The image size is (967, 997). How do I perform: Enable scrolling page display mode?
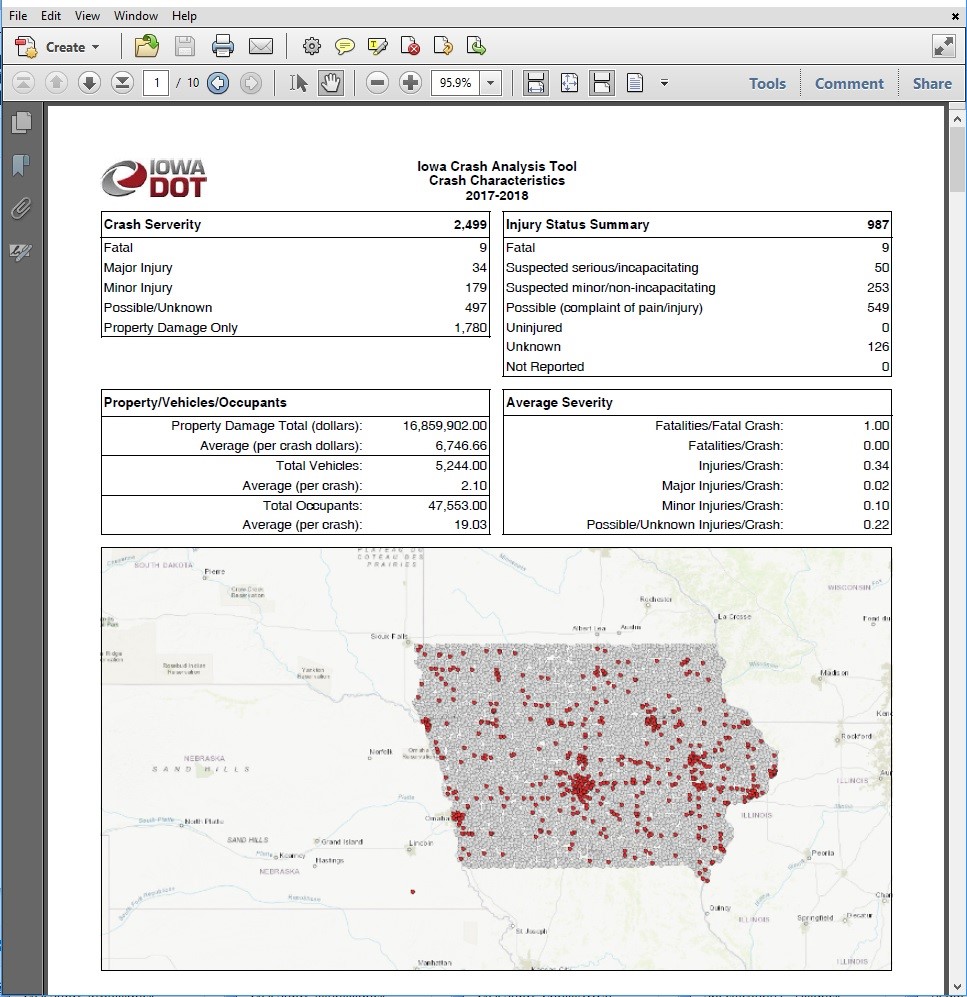[602, 83]
